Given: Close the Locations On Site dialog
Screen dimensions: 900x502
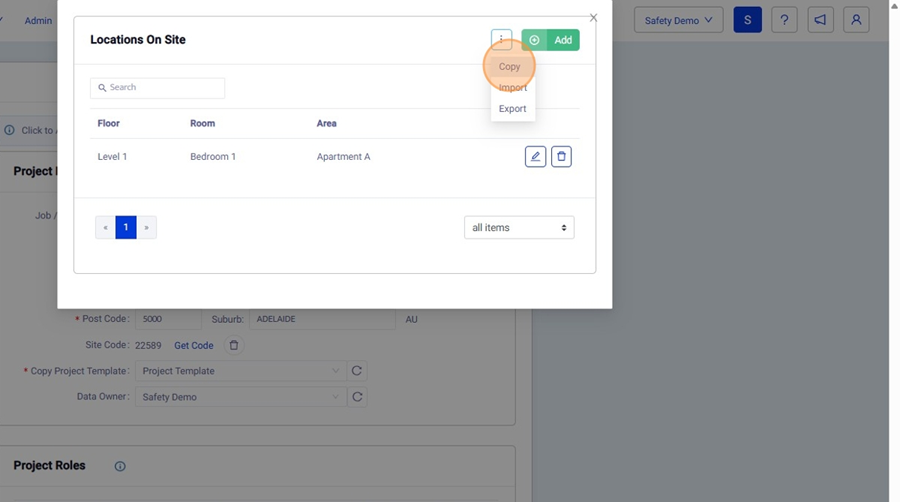Looking at the screenshot, I should click(593, 18).
